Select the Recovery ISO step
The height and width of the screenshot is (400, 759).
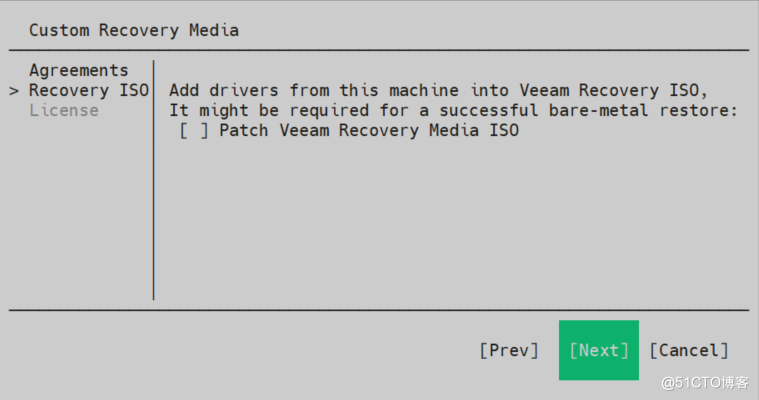[x=89, y=91]
